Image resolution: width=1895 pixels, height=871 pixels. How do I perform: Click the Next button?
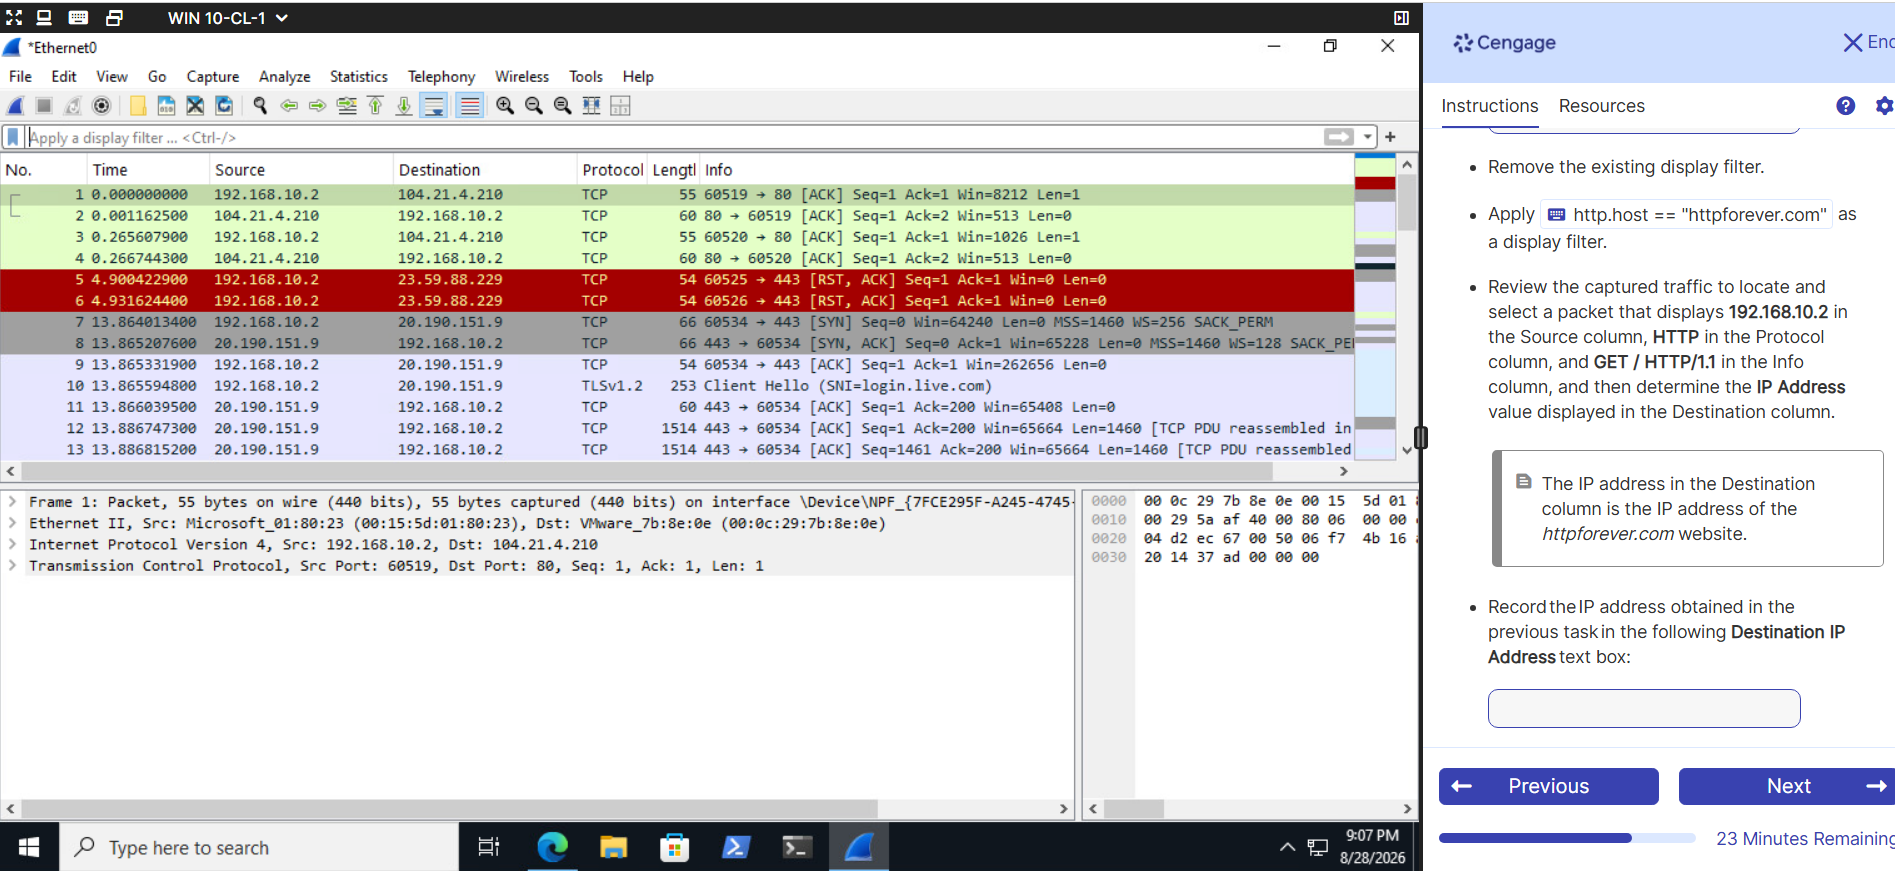[x=1787, y=786]
